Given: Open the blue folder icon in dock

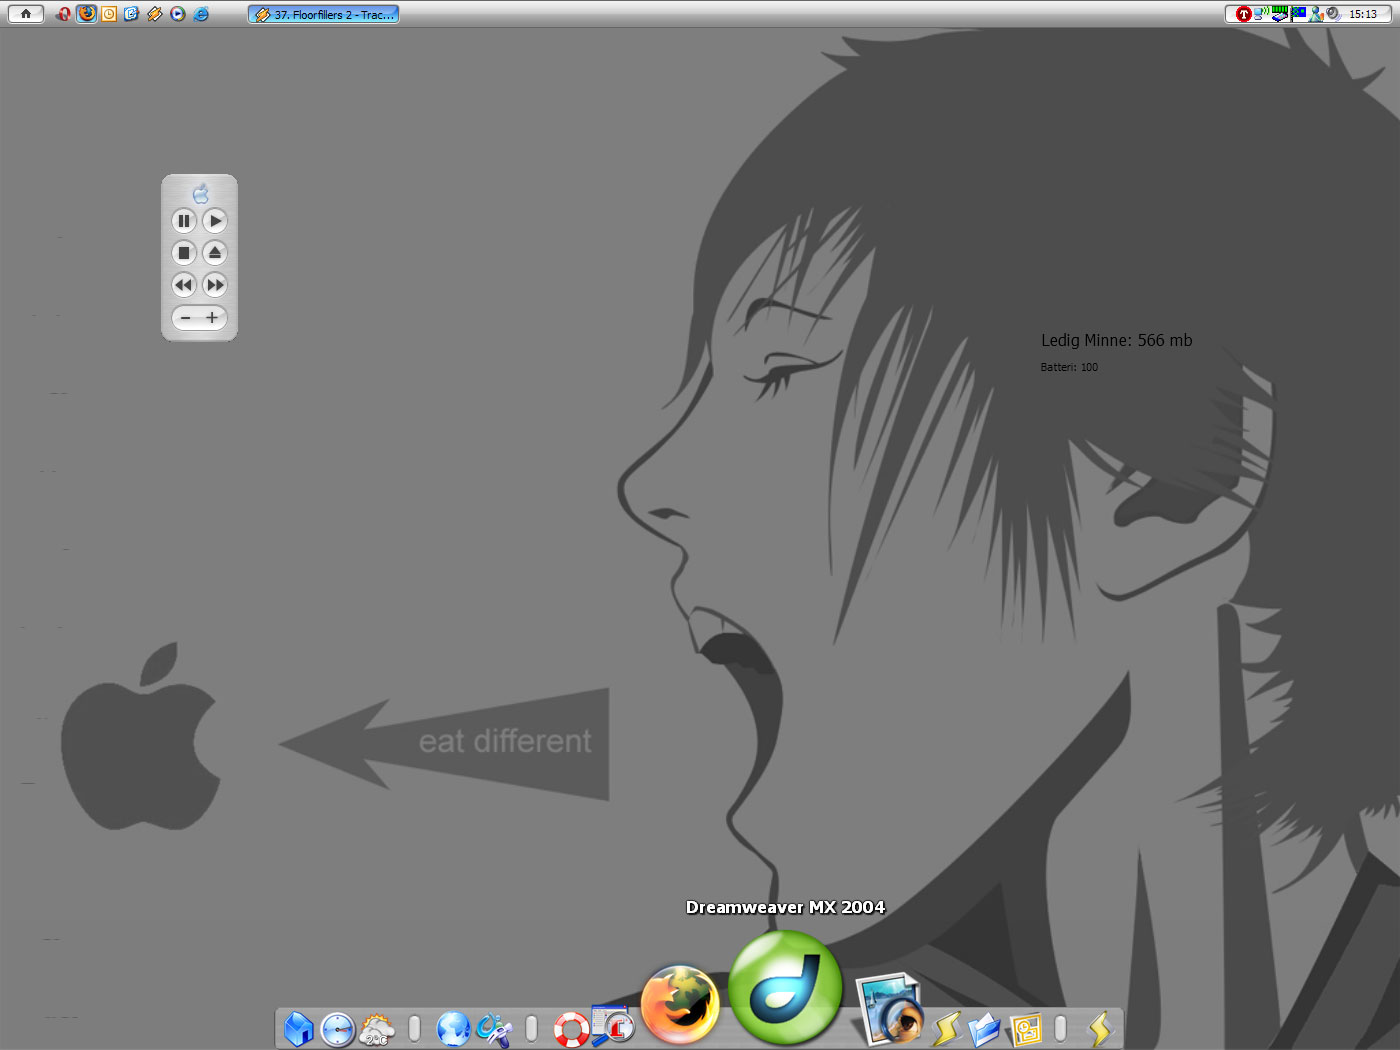Looking at the screenshot, I should 985,1029.
